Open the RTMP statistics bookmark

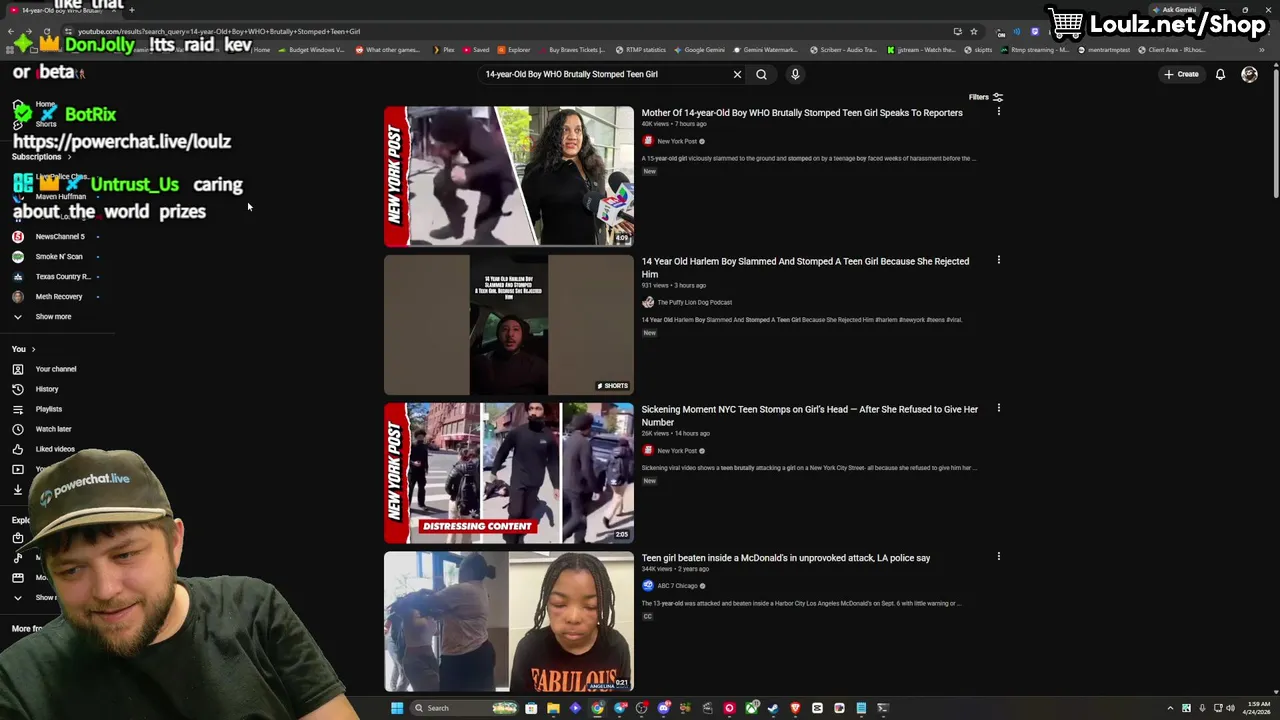641,50
